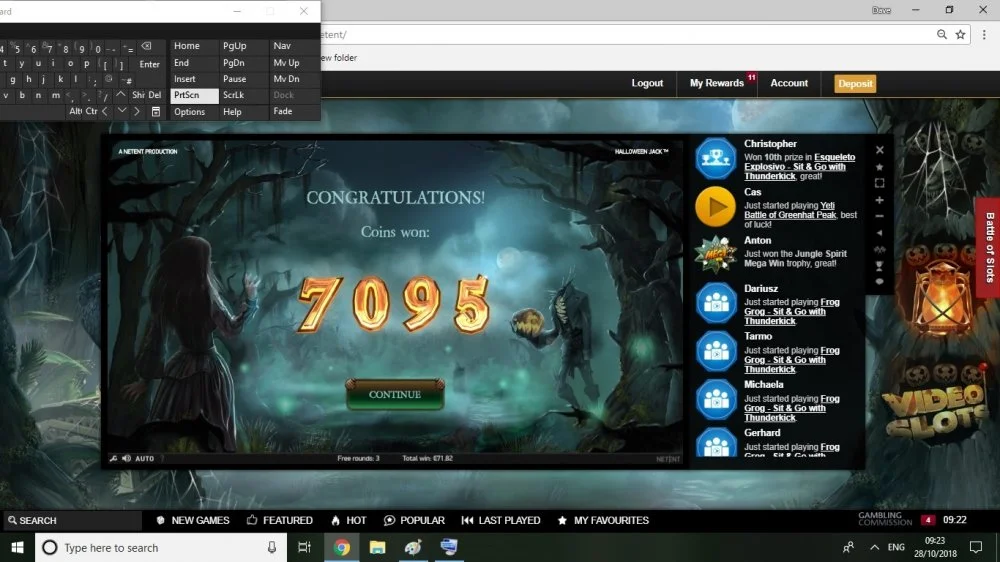Click the red notification badge showing 4
Viewport: 1000px width, 562px height.
[928, 520]
